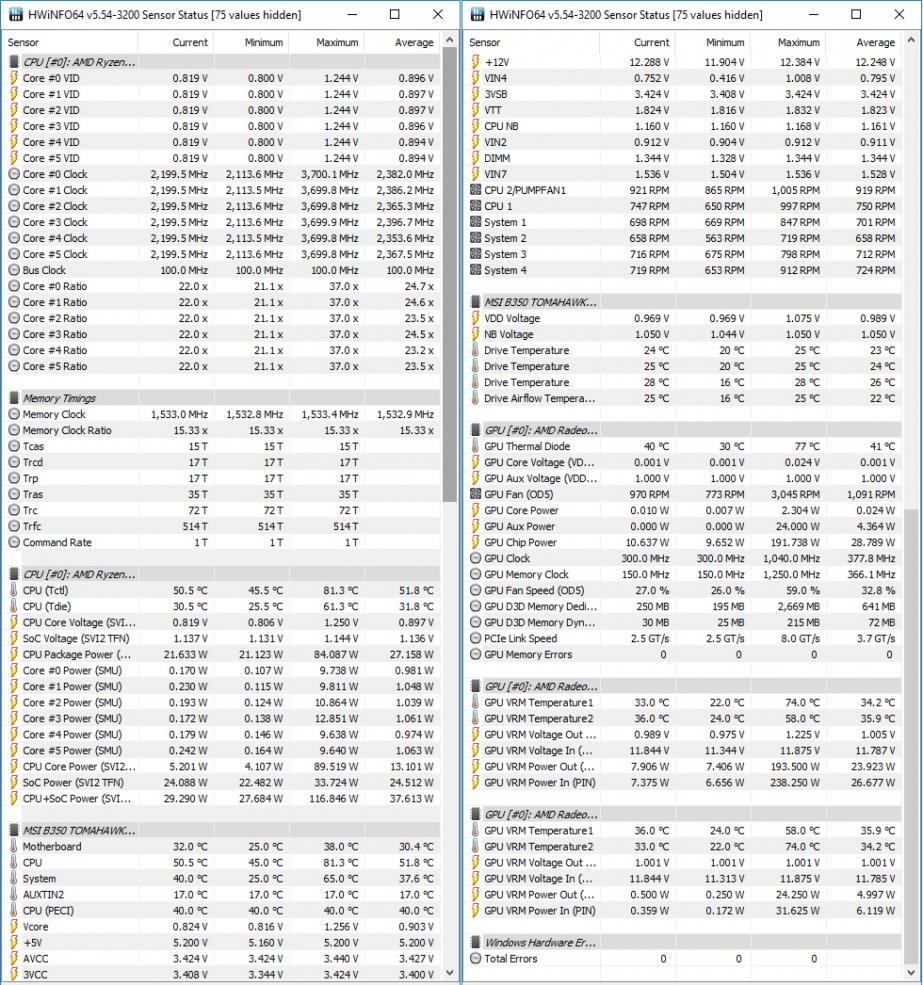Image resolution: width=923 pixels, height=985 pixels.
Task: Click the VDD Voltage sensor label
Action: click(x=512, y=318)
